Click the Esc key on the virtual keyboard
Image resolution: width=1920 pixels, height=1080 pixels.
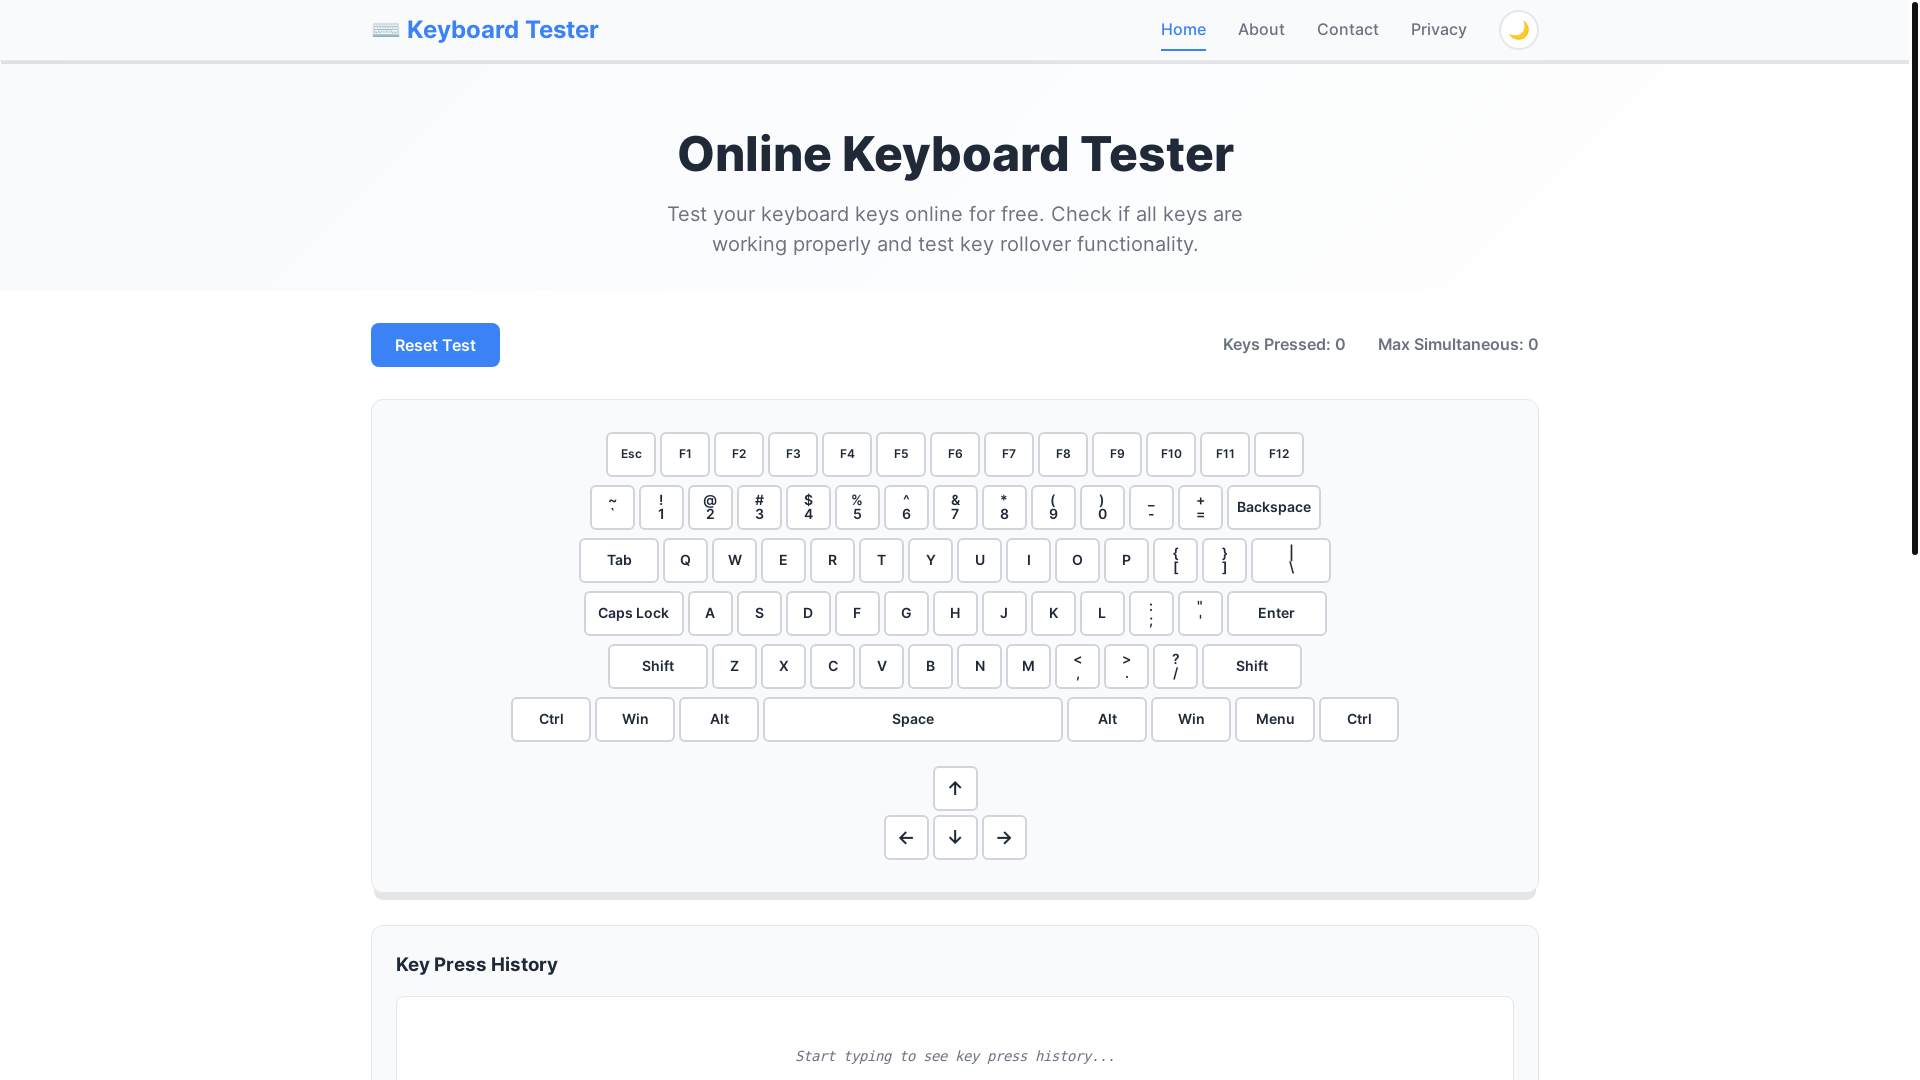pos(631,454)
